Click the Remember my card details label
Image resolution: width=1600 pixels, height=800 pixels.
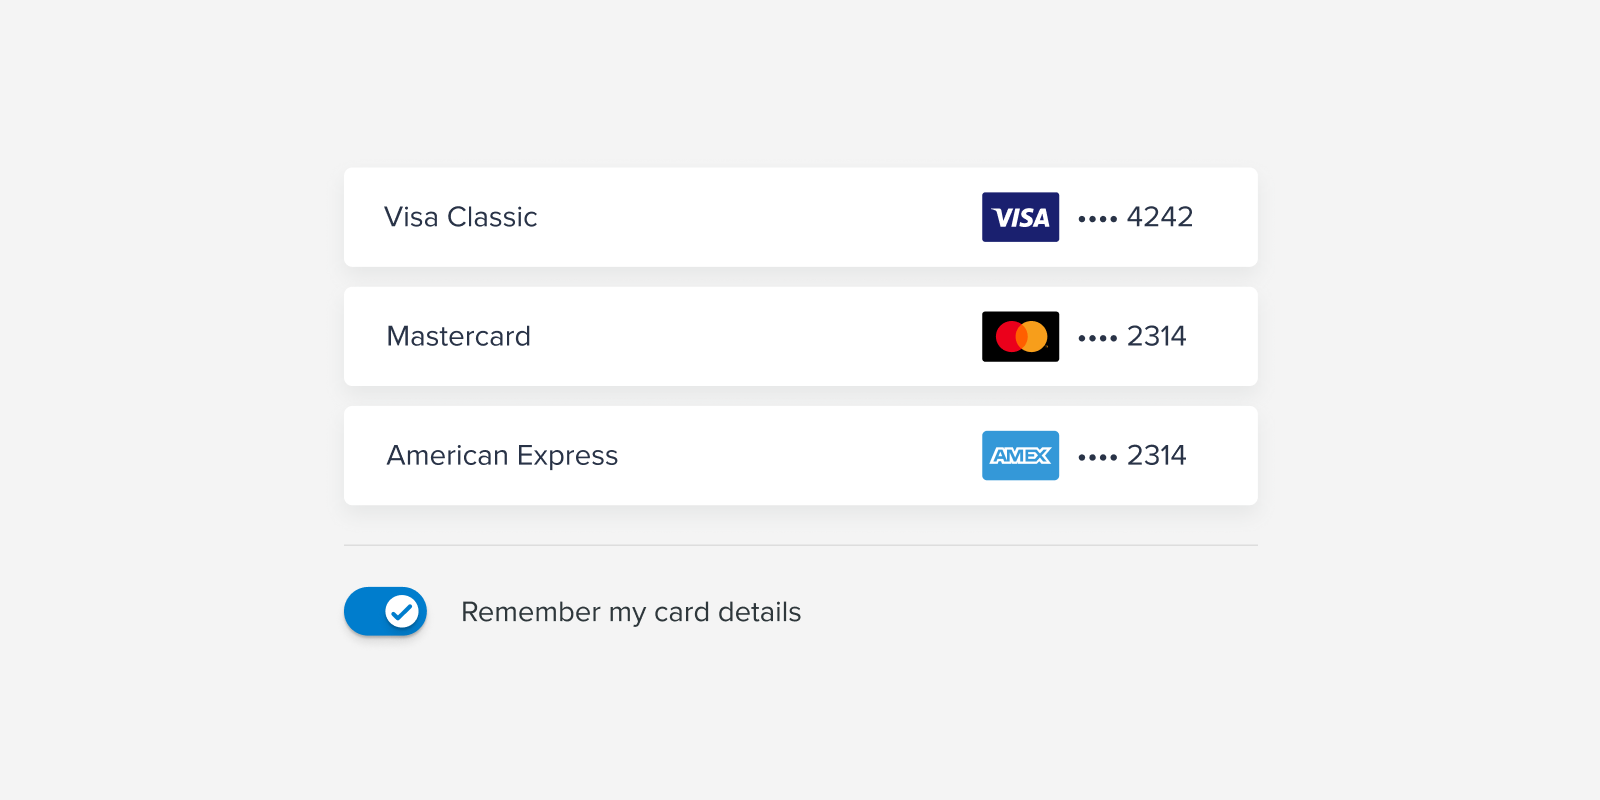[x=631, y=611]
